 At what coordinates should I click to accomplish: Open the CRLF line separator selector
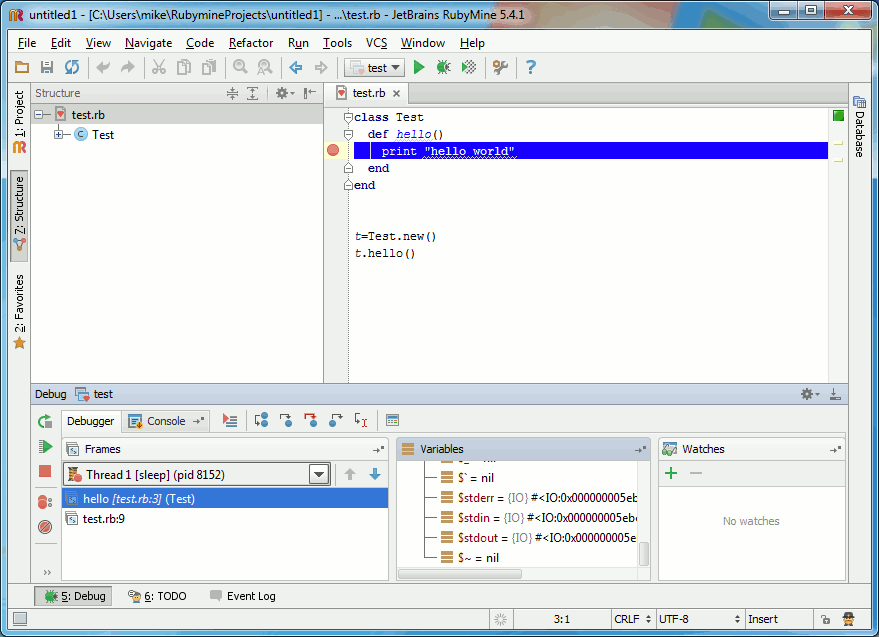(632, 619)
